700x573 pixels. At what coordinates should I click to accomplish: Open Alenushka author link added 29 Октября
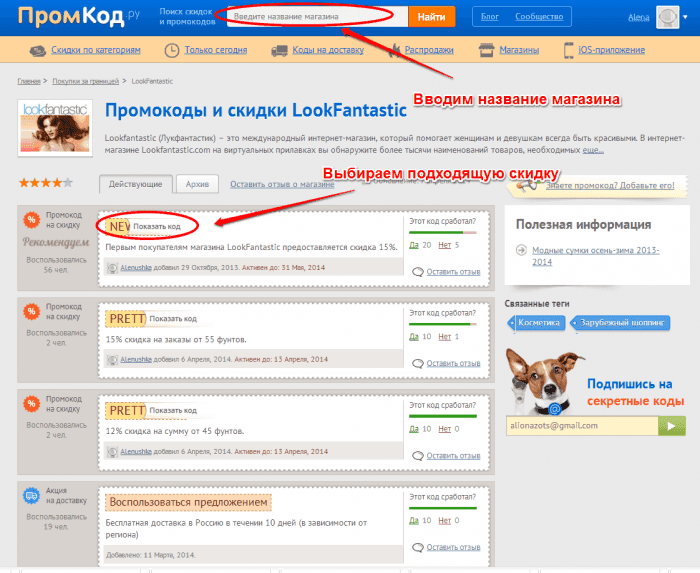(x=136, y=268)
